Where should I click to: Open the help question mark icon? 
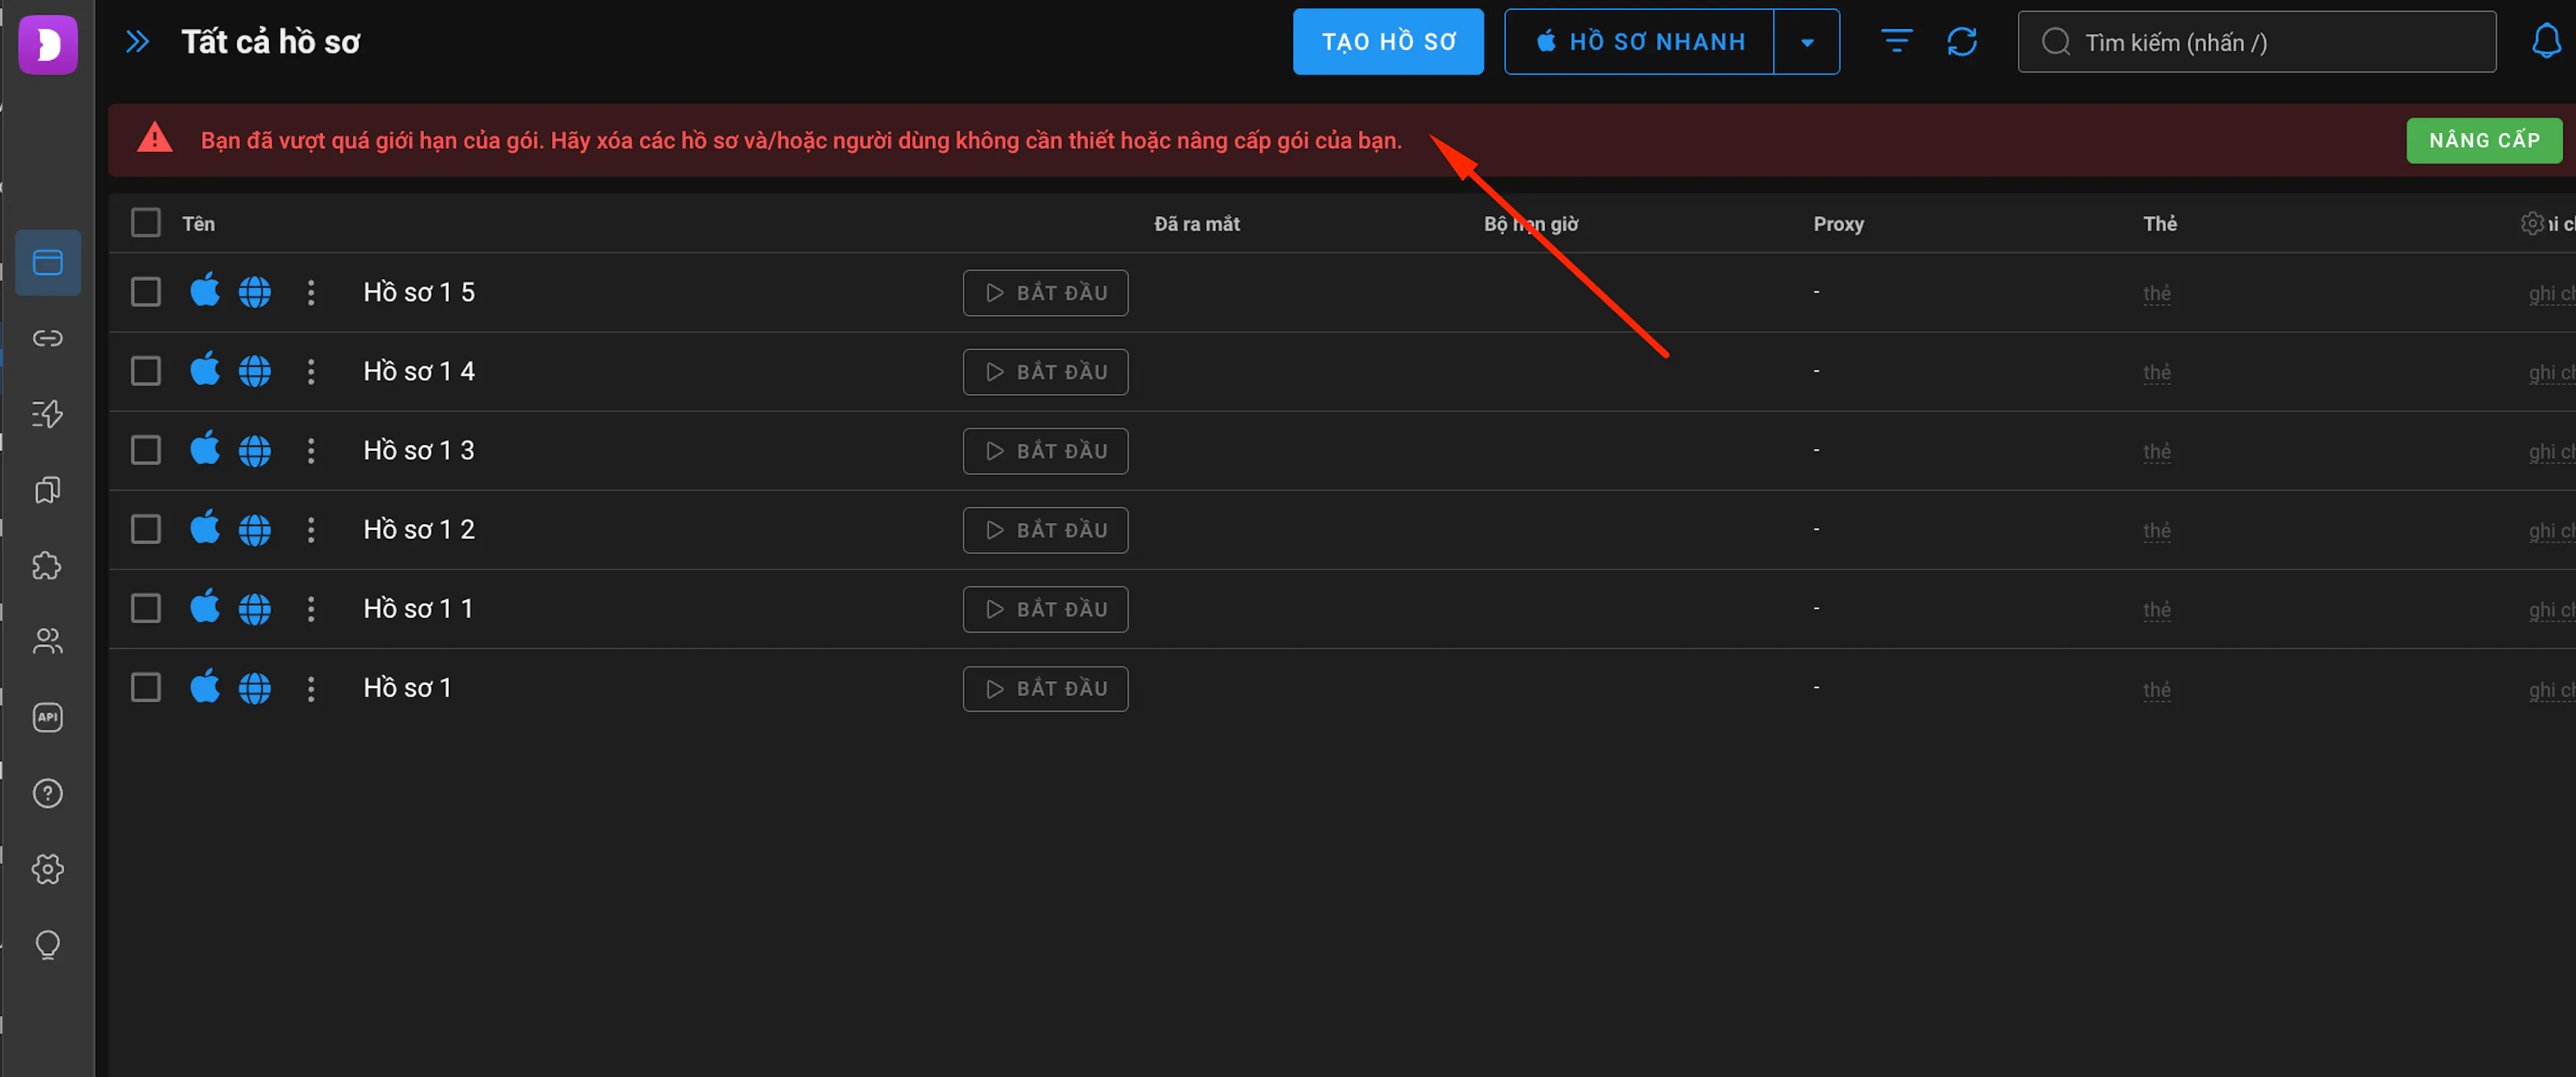47,793
